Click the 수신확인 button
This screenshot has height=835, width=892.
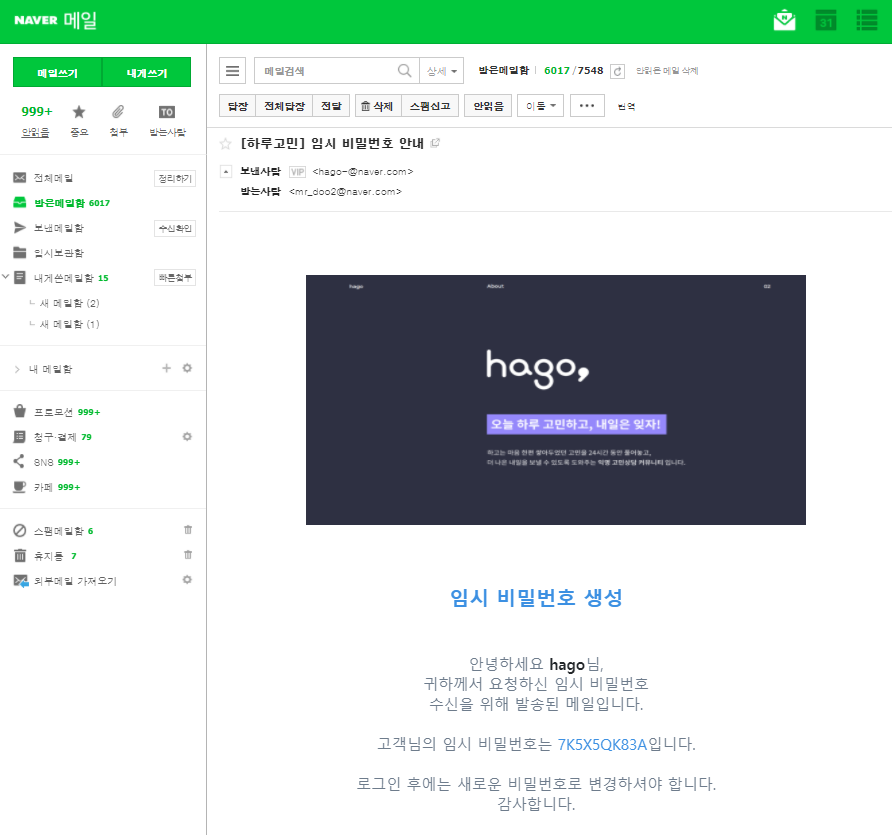tap(175, 228)
